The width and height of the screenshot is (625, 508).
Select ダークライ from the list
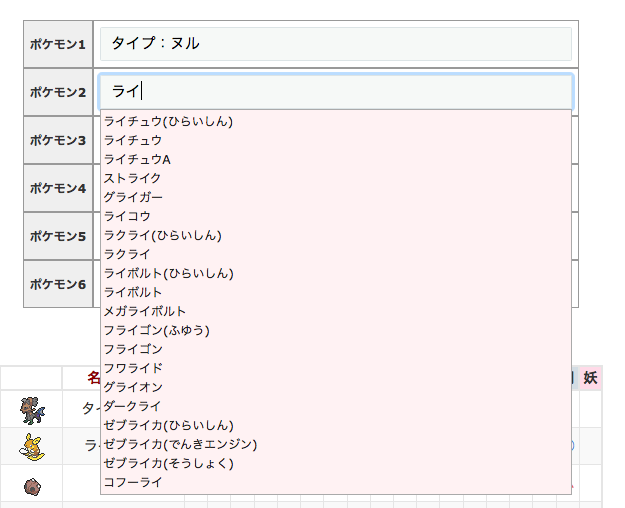click(x=336, y=406)
